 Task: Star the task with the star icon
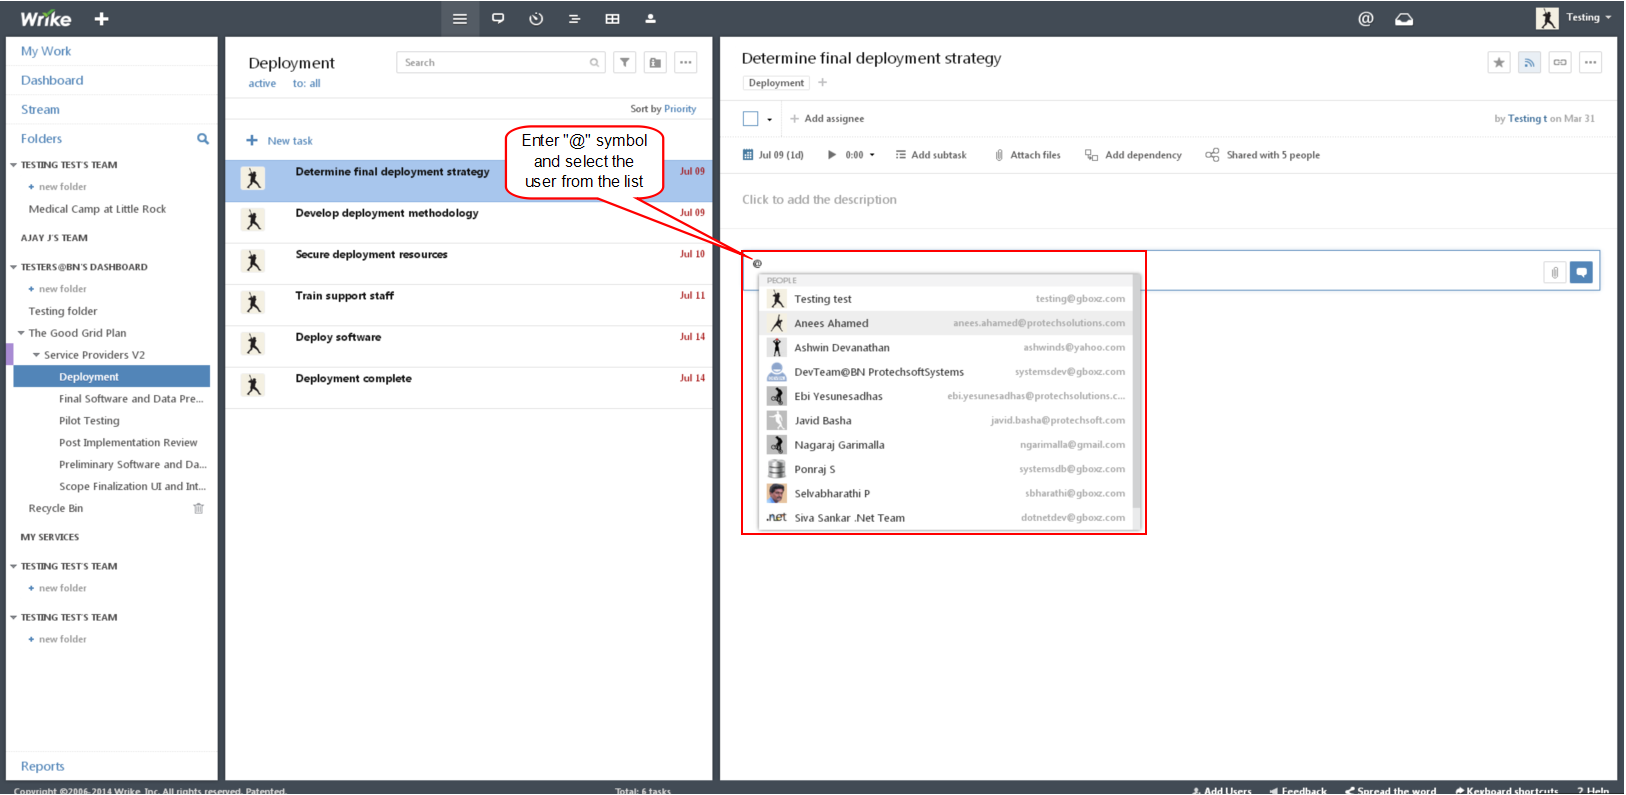click(1499, 63)
